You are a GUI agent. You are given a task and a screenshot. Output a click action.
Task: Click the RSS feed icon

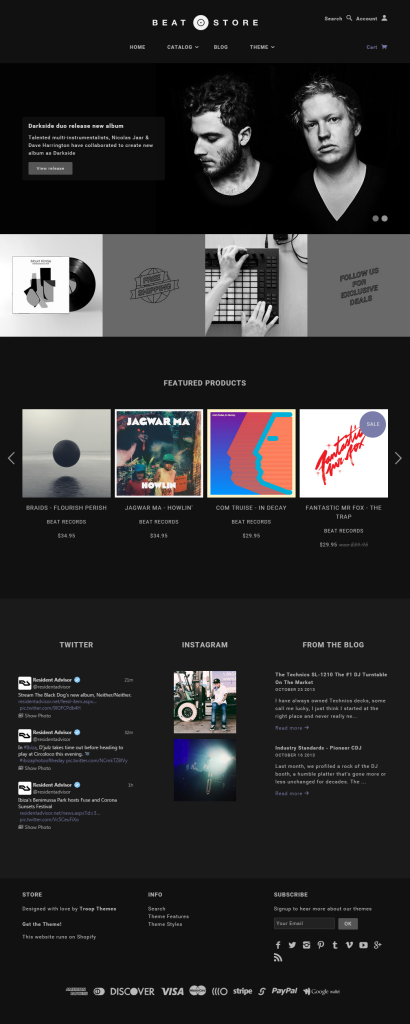click(x=278, y=957)
